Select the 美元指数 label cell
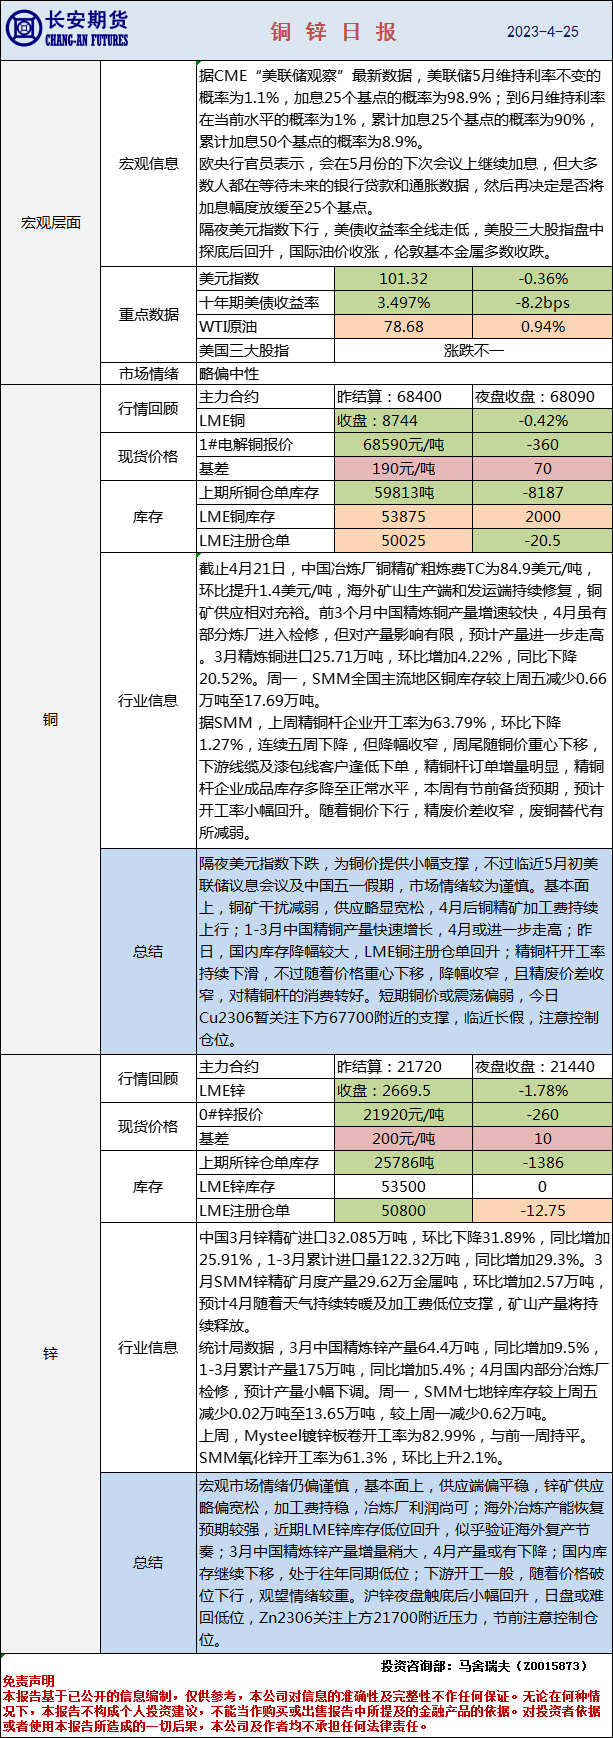613x1738 pixels. (266, 279)
